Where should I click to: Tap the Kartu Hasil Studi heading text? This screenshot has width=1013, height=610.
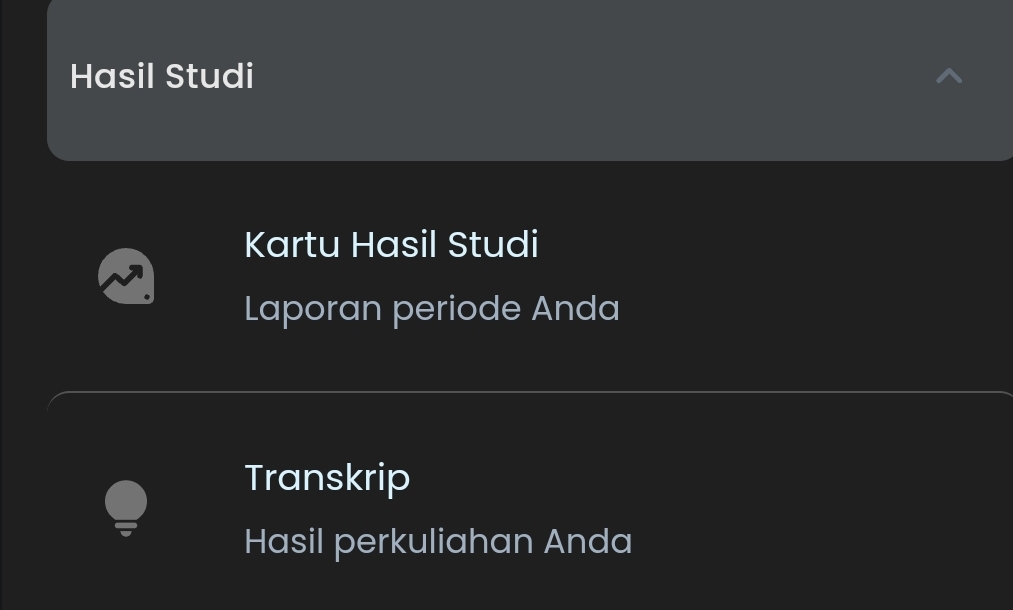[391, 245]
